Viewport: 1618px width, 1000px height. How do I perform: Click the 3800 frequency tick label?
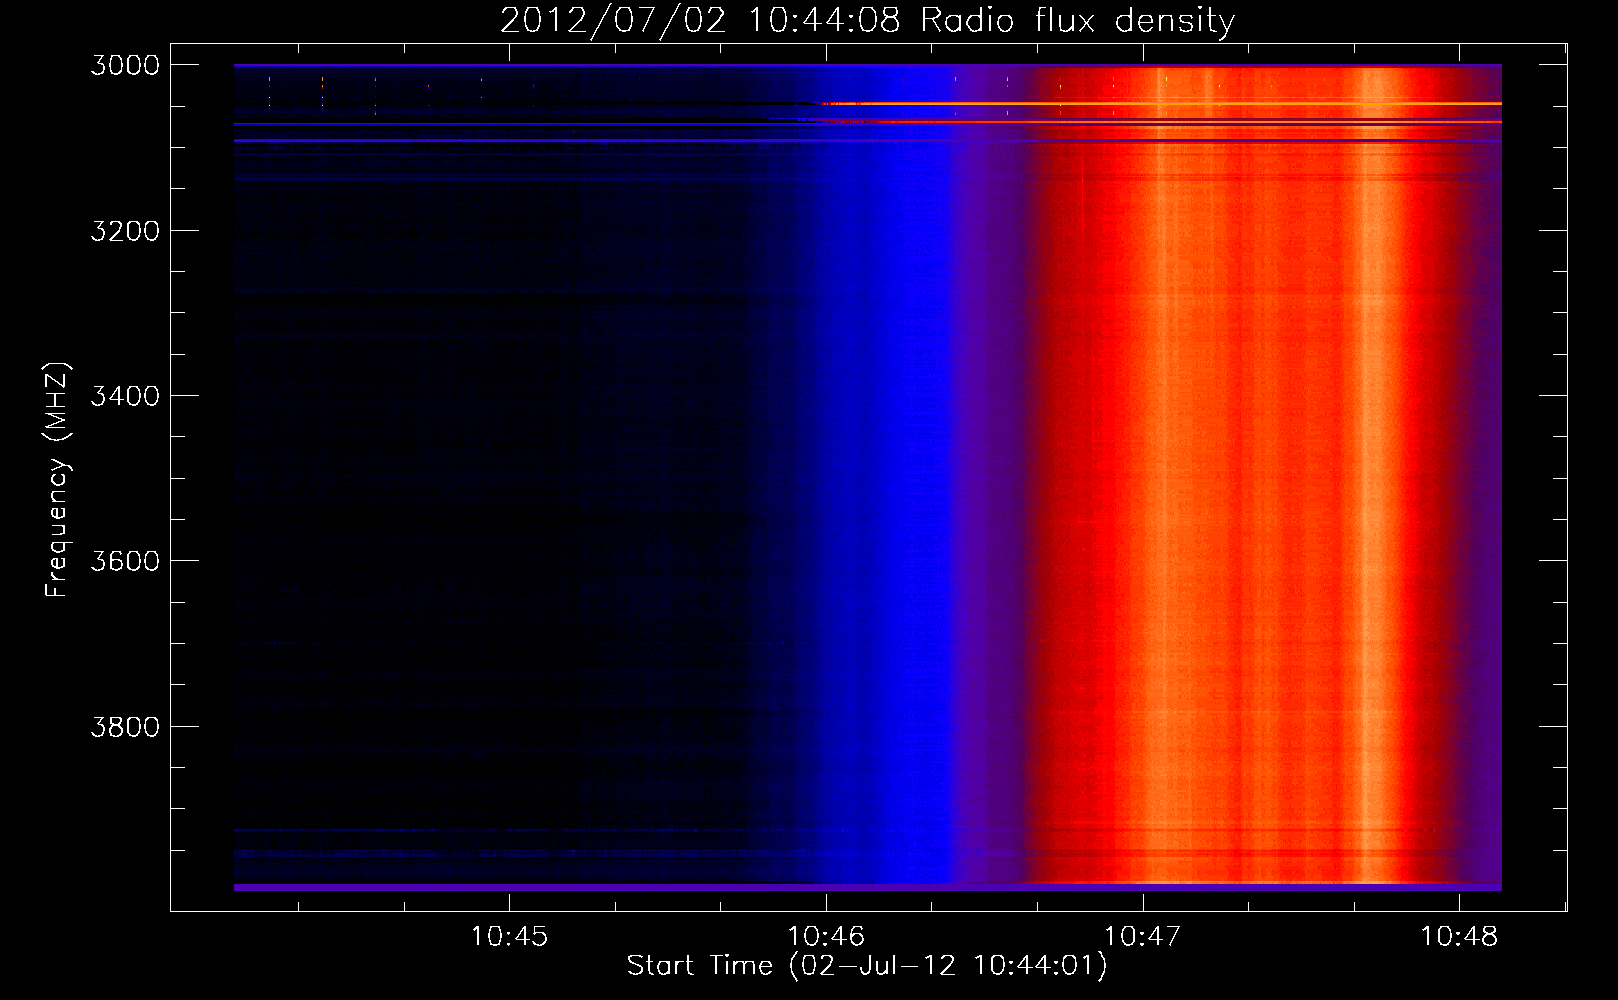125,727
